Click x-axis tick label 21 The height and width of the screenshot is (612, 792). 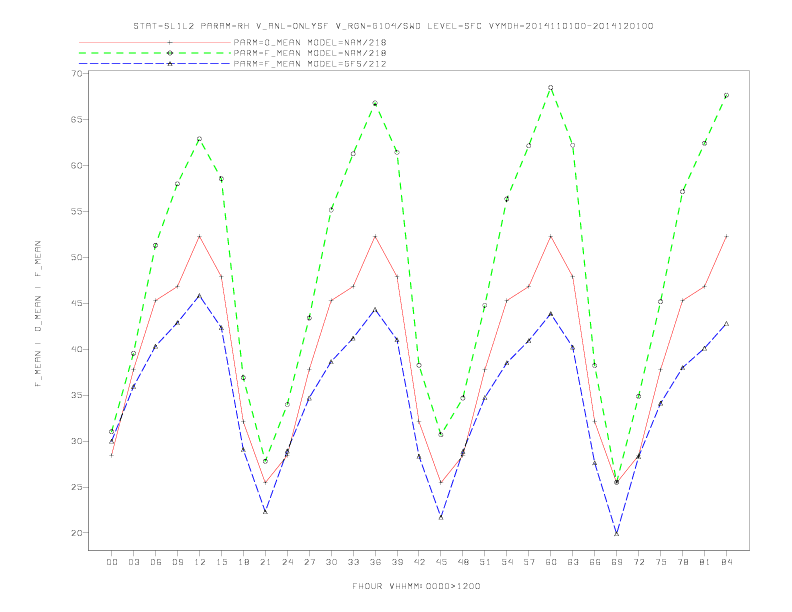[x=265, y=562]
